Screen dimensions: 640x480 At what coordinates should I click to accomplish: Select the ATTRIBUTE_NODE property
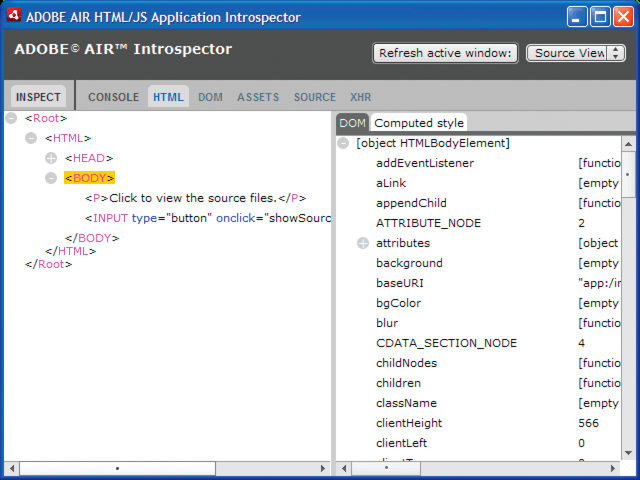coord(429,223)
